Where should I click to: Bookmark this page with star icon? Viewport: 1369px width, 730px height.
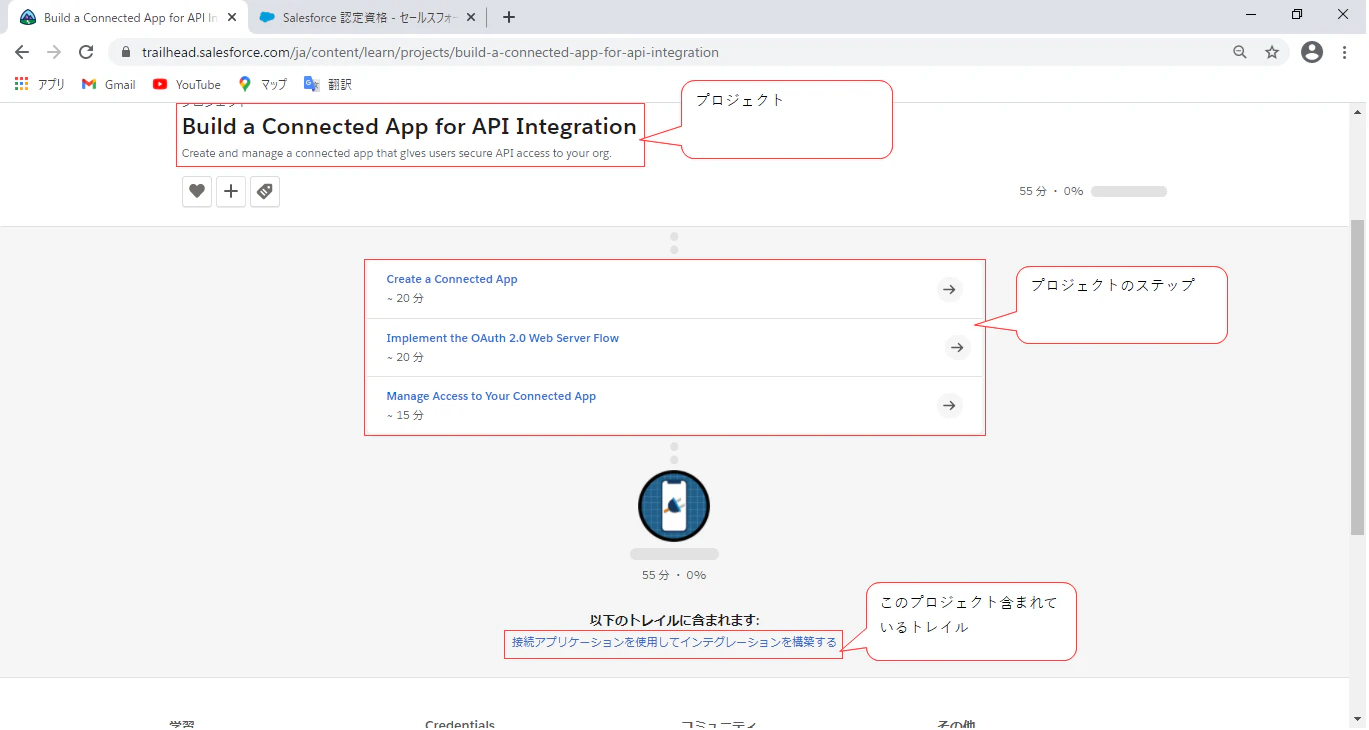pos(1272,52)
